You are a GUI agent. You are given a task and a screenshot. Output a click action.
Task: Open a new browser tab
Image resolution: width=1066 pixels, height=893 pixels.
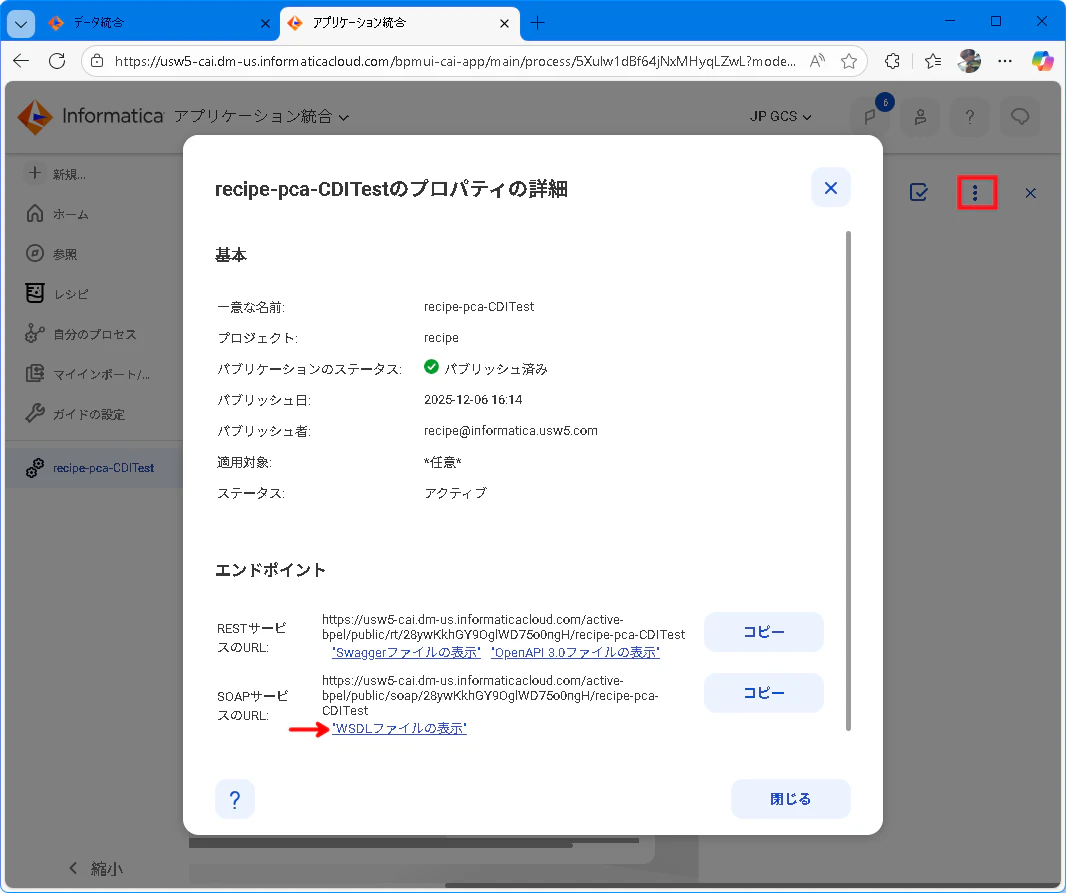click(x=537, y=23)
